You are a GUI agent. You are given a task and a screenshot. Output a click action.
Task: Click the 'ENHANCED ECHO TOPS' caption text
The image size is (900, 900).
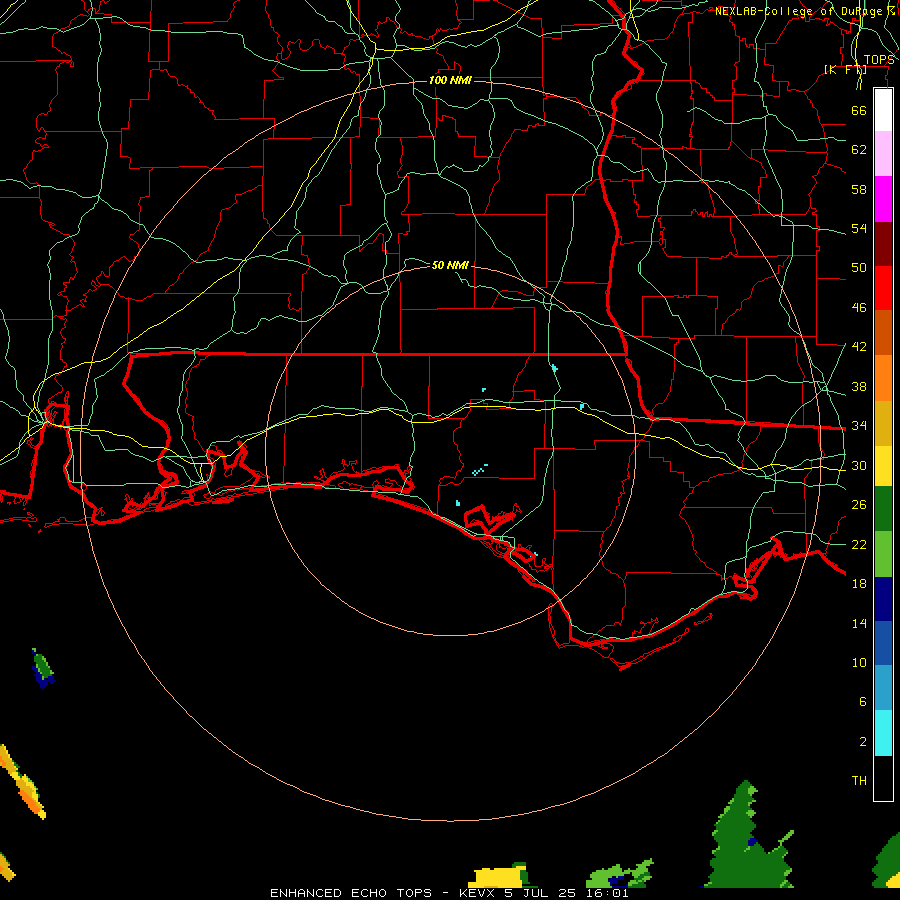pyautogui.click(x=351, y=893)
